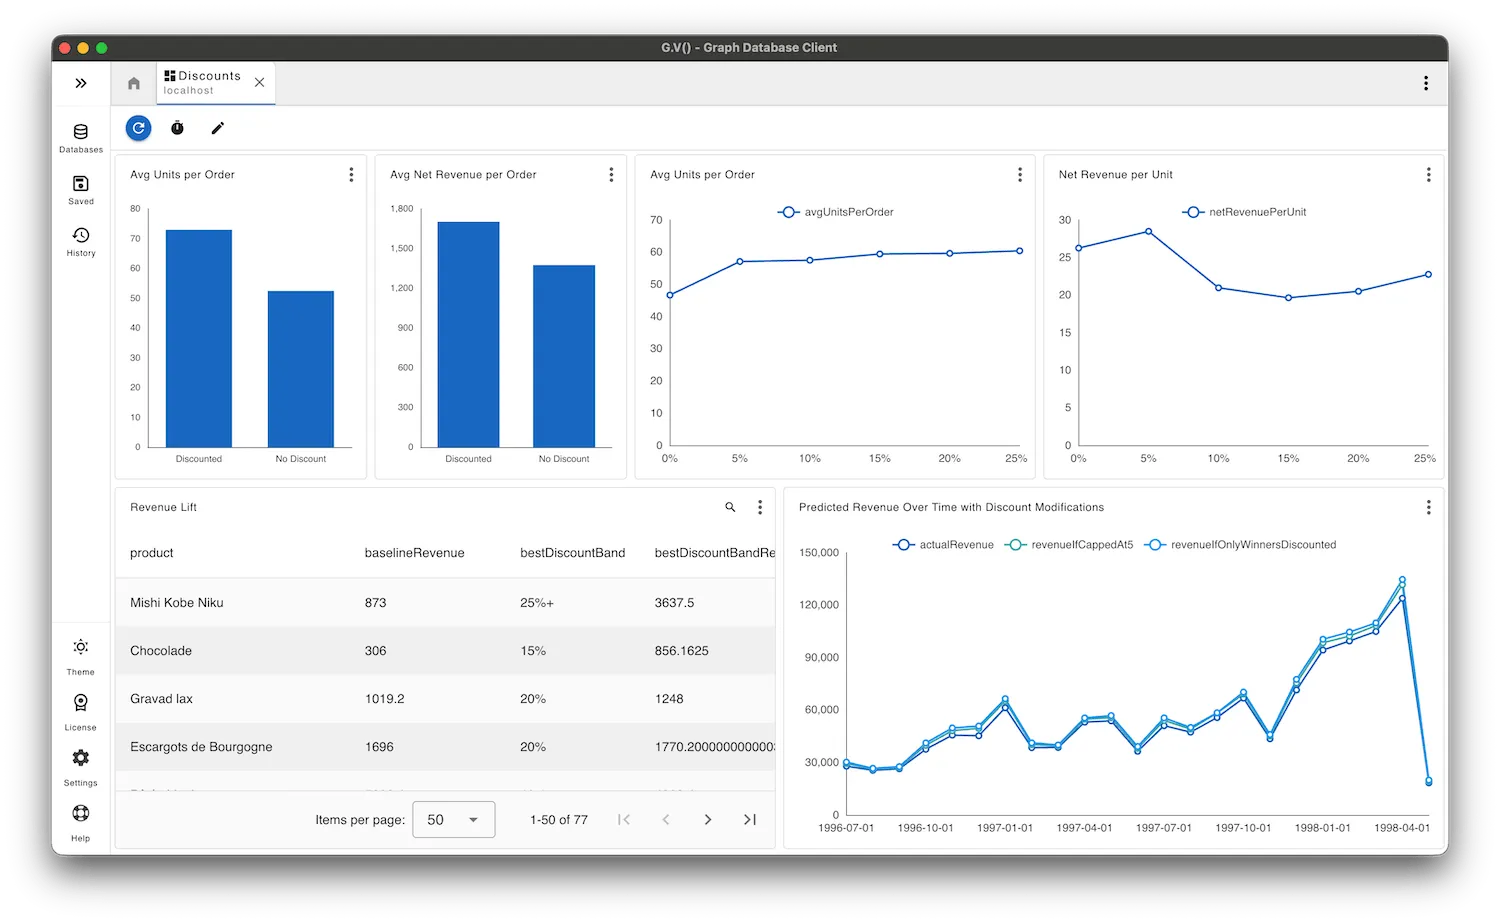Select the Gravad lax product cell
Screen dimensions: 1500x923
[161, 699]
